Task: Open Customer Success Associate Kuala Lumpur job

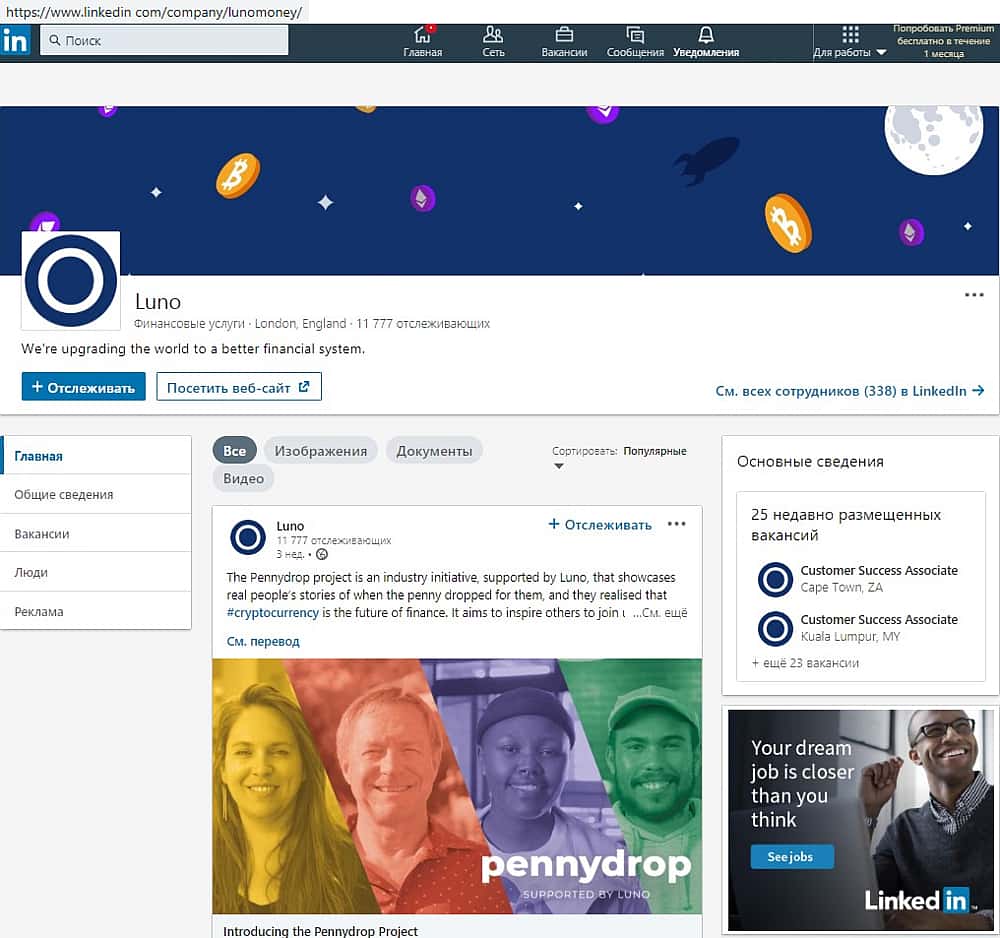Action: pyautogui.click(x=879, y=619)
